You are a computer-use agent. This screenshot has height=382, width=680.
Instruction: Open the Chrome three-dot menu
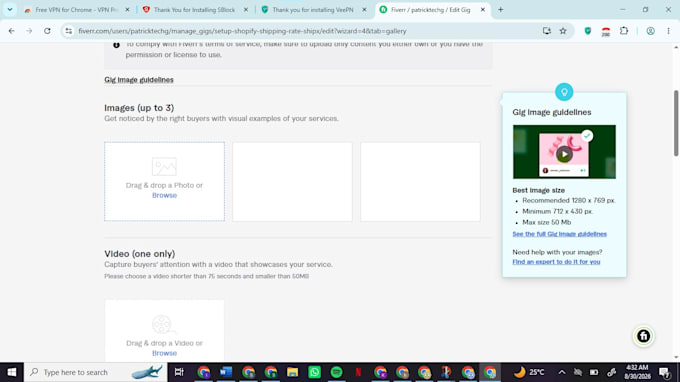(x=668, y=31)
